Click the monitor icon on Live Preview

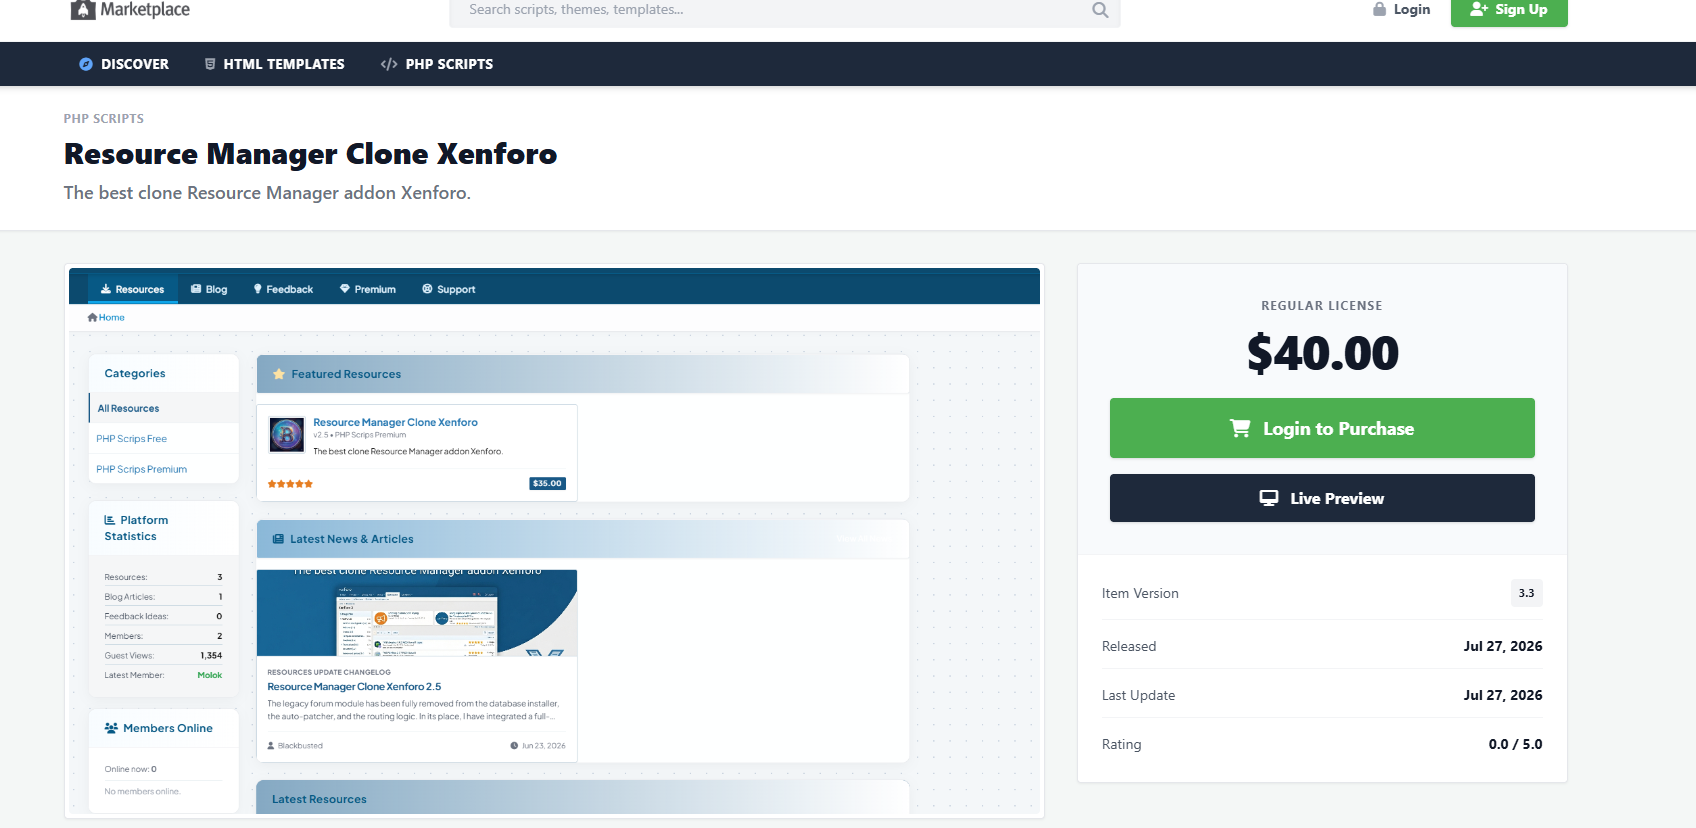pos(1269,498)
